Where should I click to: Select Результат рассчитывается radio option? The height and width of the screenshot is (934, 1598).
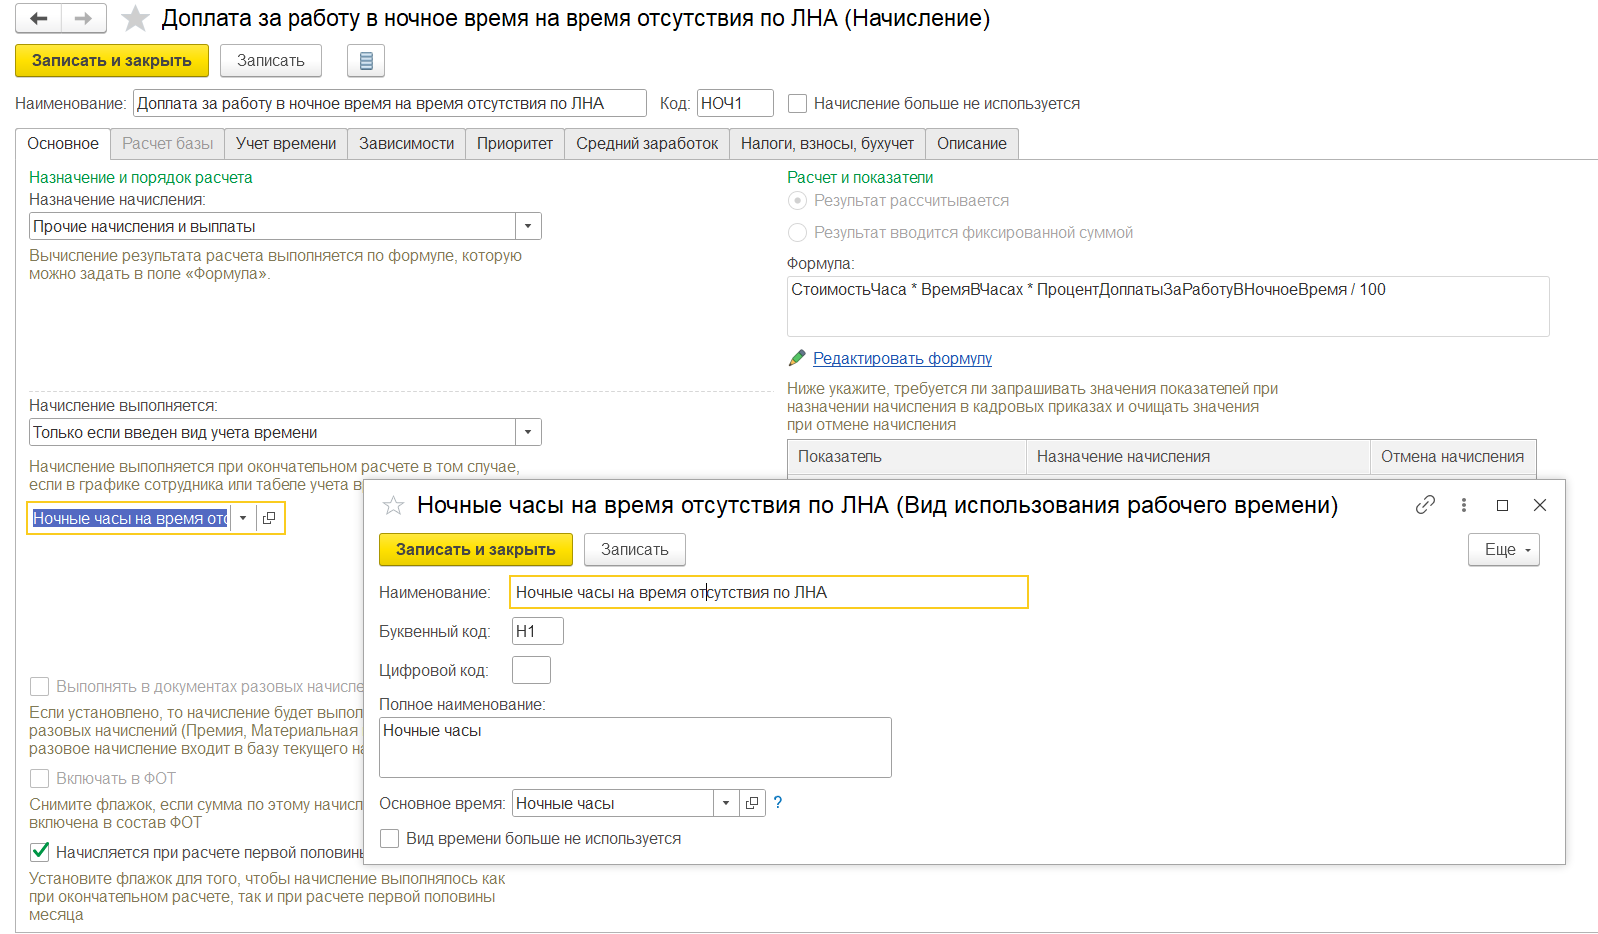point(797,200)
